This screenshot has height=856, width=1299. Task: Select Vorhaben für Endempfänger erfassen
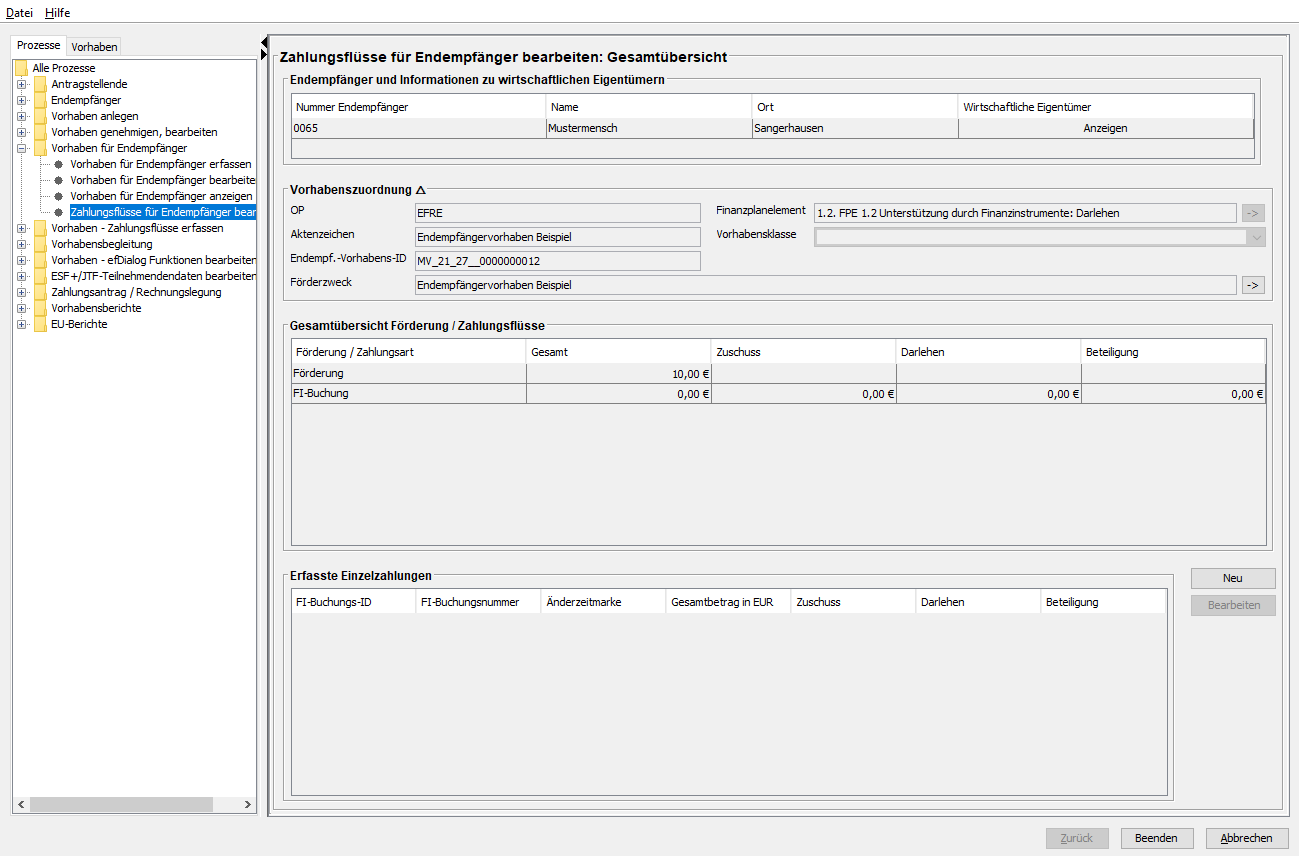point(161,164)
